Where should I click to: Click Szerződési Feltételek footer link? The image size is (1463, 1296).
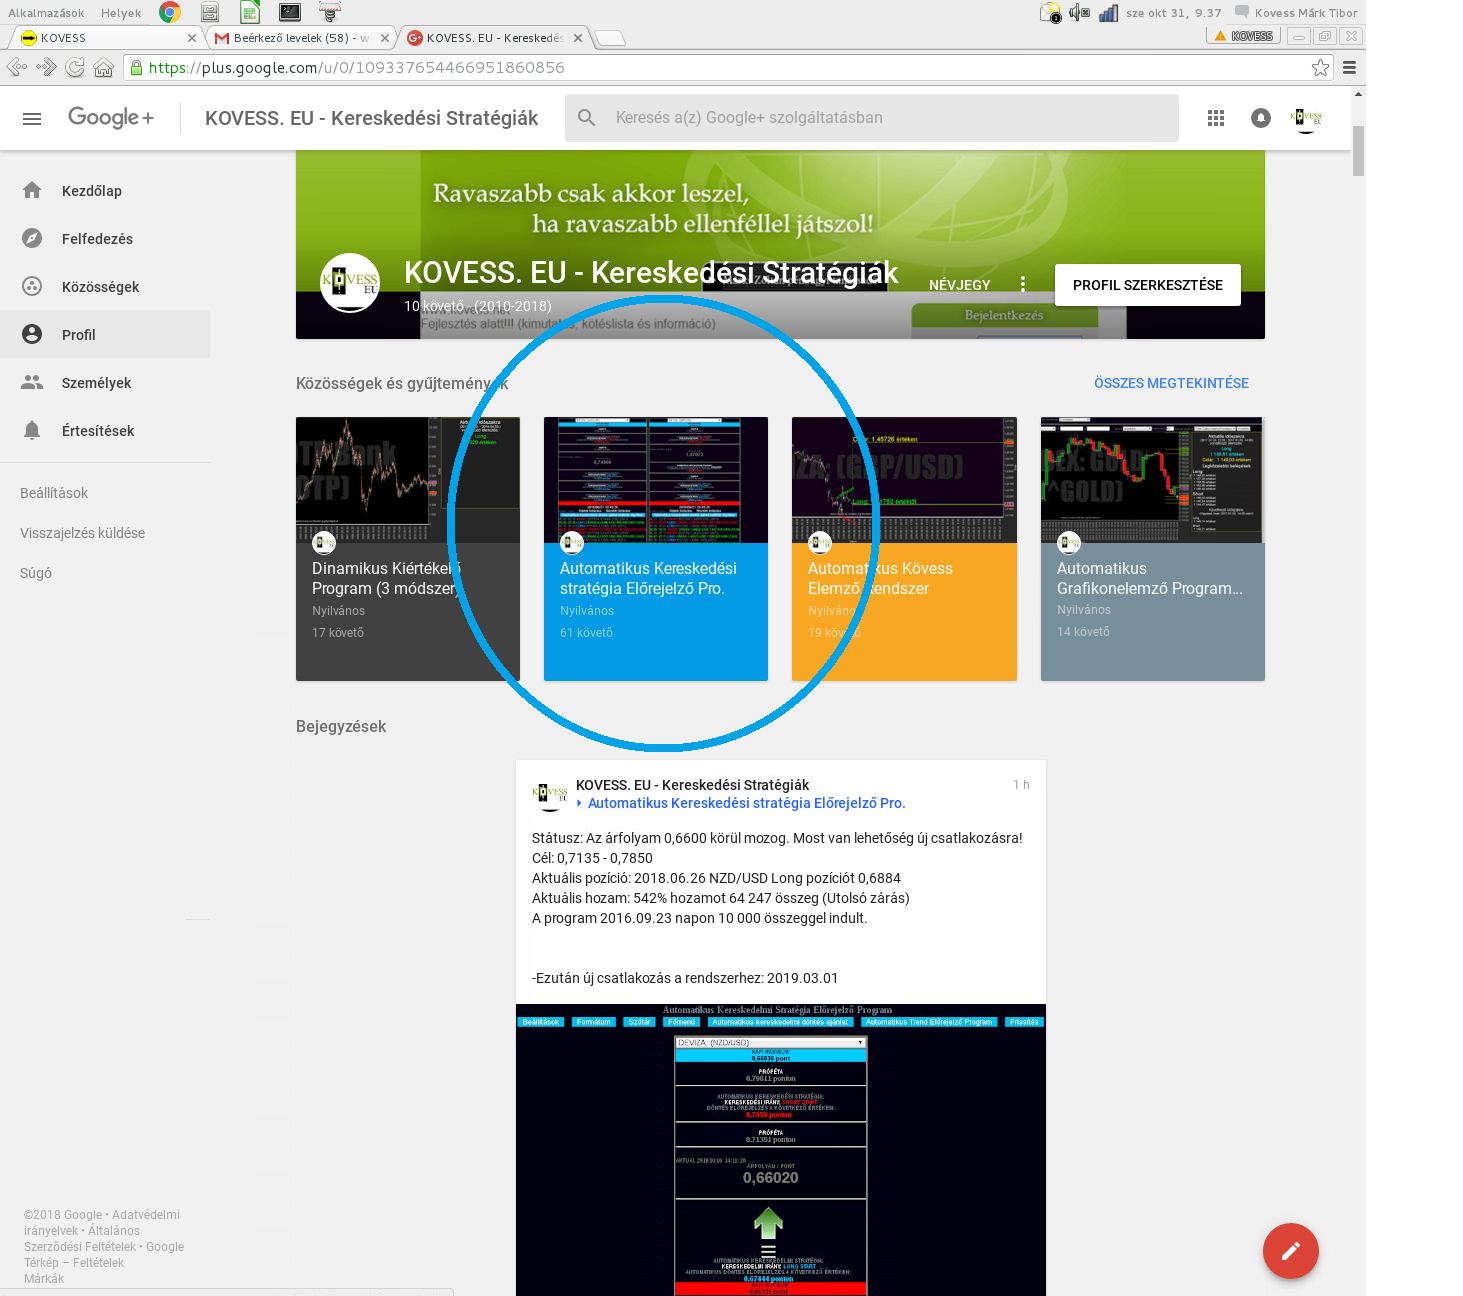coord(80,1247)
